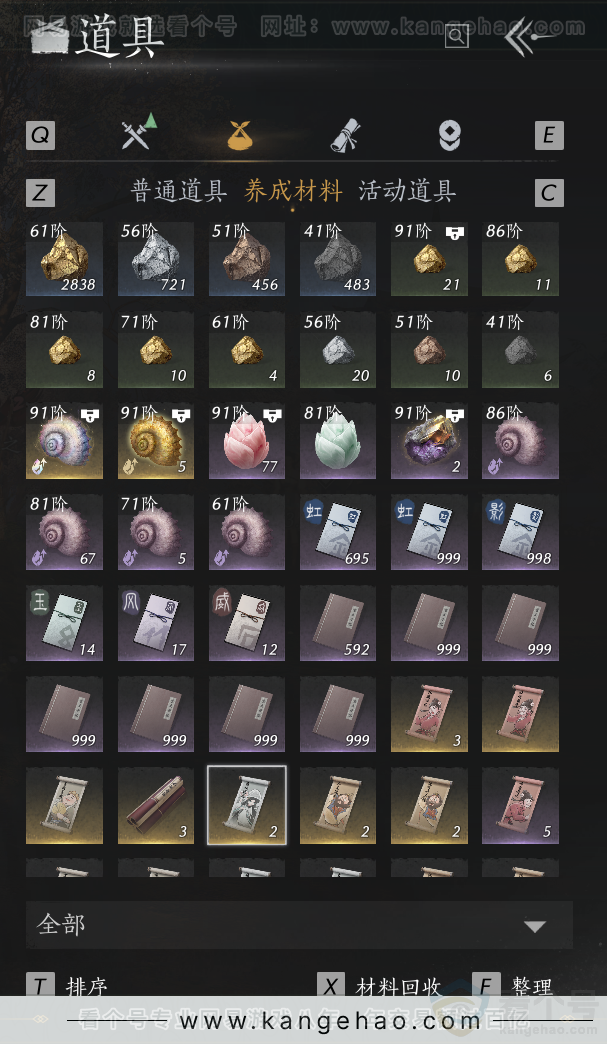Click the 材料回收 recycle button
The width and height of the screenshot is (607, 1045).
pyautogui.click(x=378, y=985)
